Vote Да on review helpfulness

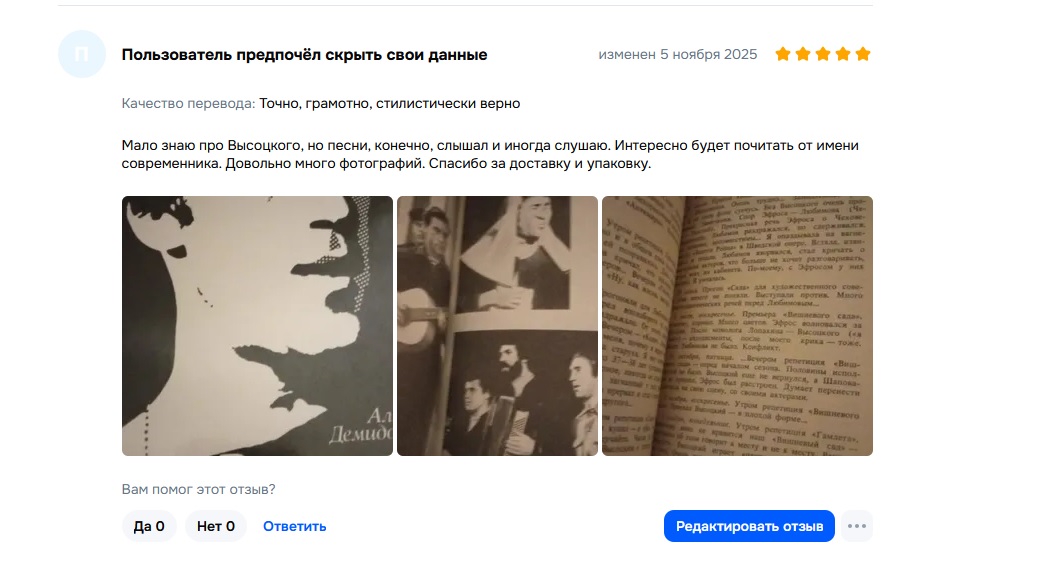pos(149,526)
